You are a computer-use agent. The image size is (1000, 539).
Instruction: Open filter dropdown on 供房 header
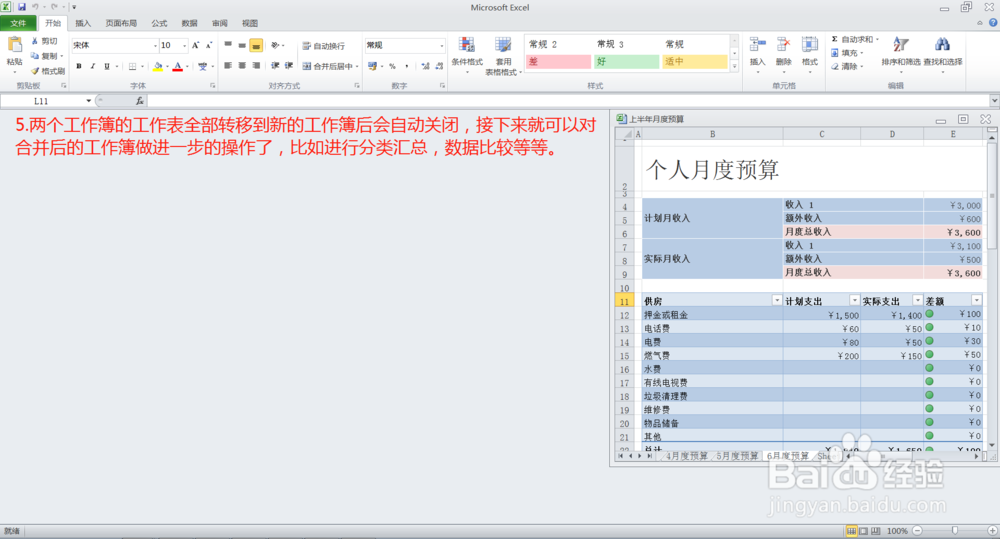[776, 300]
